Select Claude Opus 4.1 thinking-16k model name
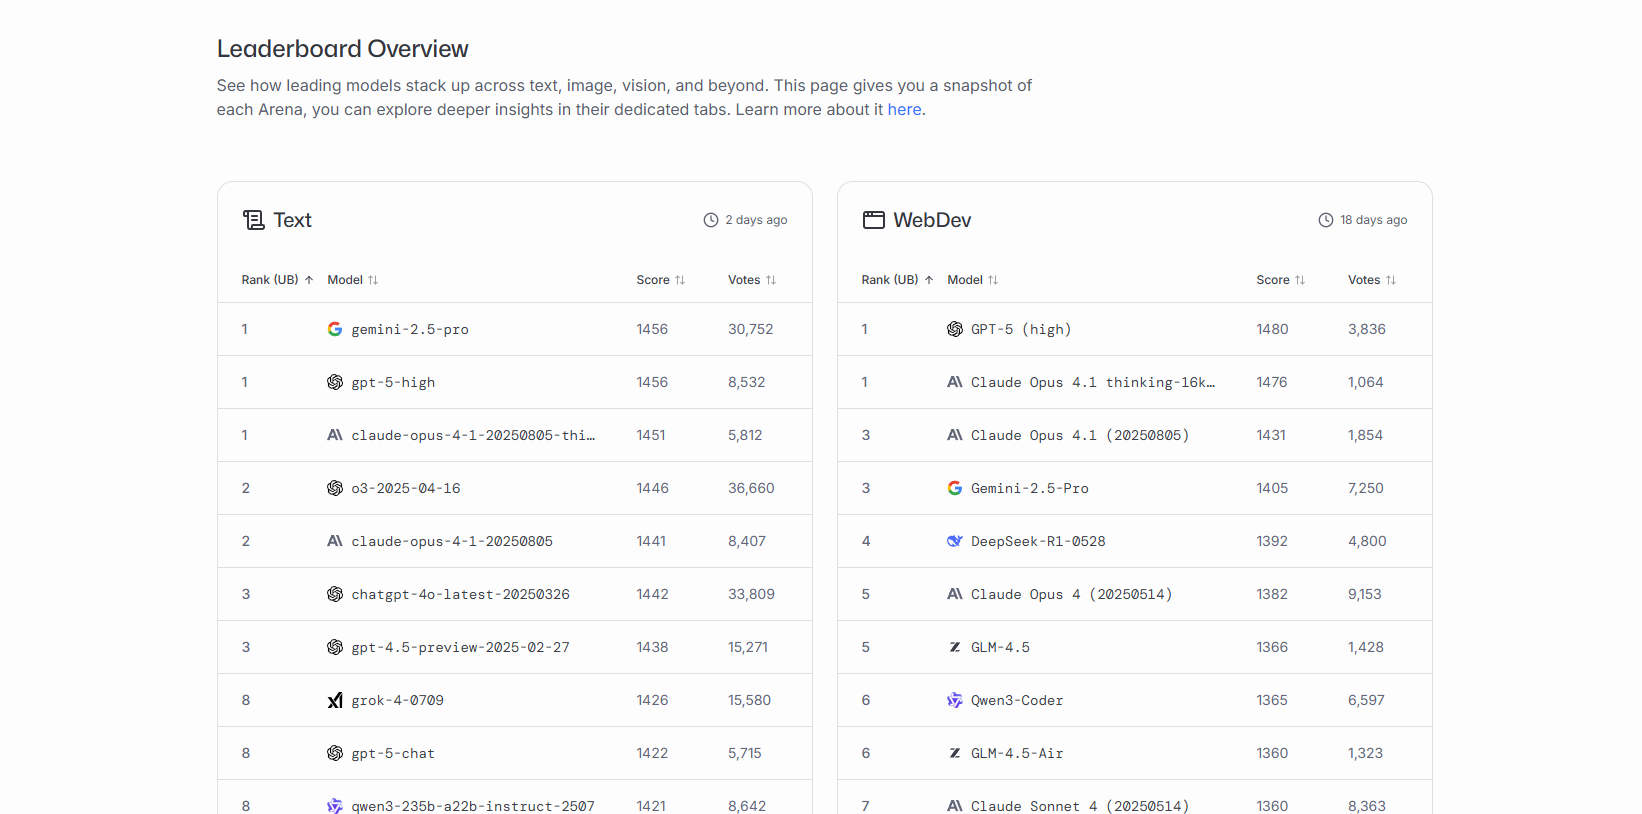1642x814 pixels. 1093,382
